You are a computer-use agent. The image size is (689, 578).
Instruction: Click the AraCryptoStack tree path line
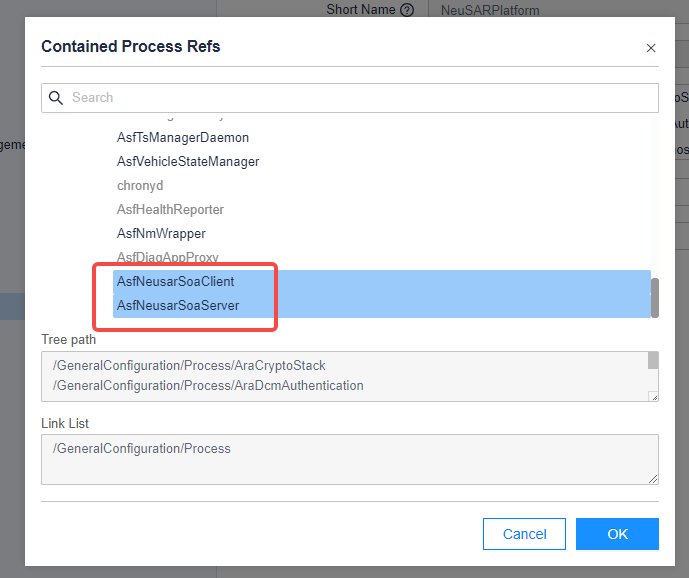pyautogui.click(x=190, y=365)
